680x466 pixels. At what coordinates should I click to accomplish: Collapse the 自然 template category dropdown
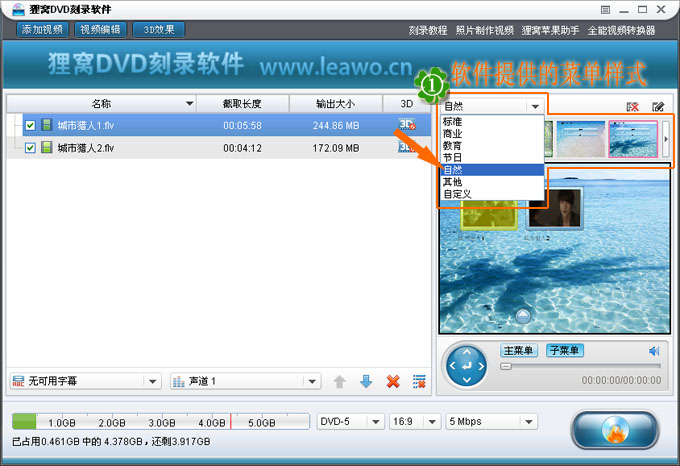tap(535, 106)
